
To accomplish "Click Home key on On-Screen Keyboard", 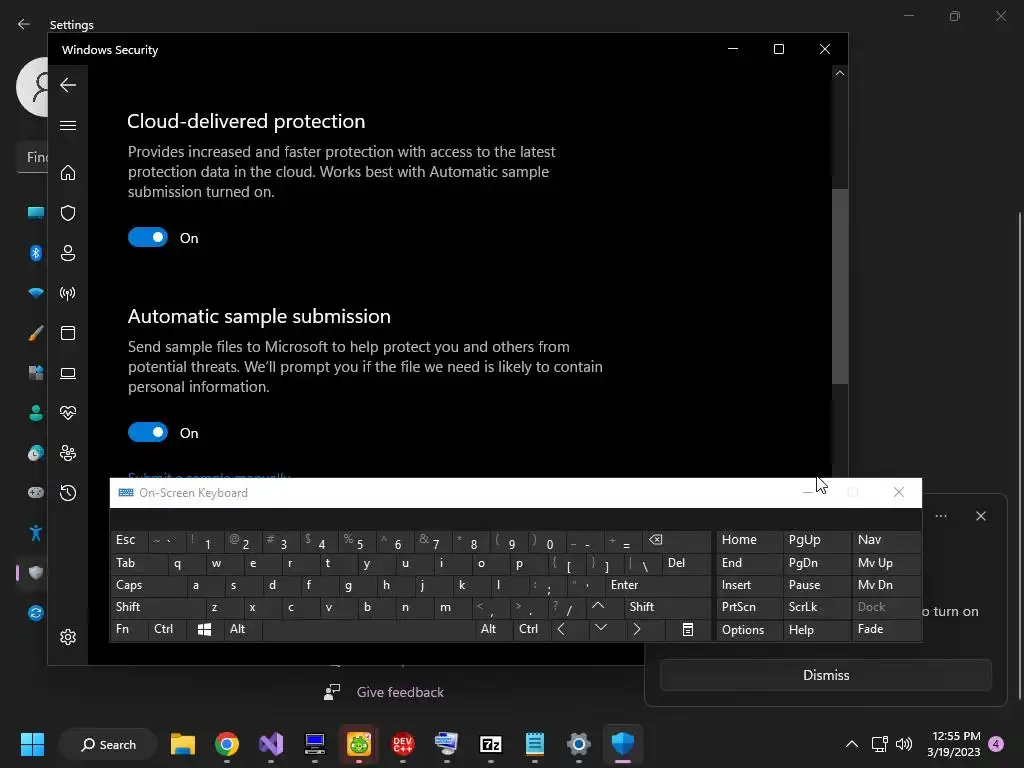I will point(748,541).
